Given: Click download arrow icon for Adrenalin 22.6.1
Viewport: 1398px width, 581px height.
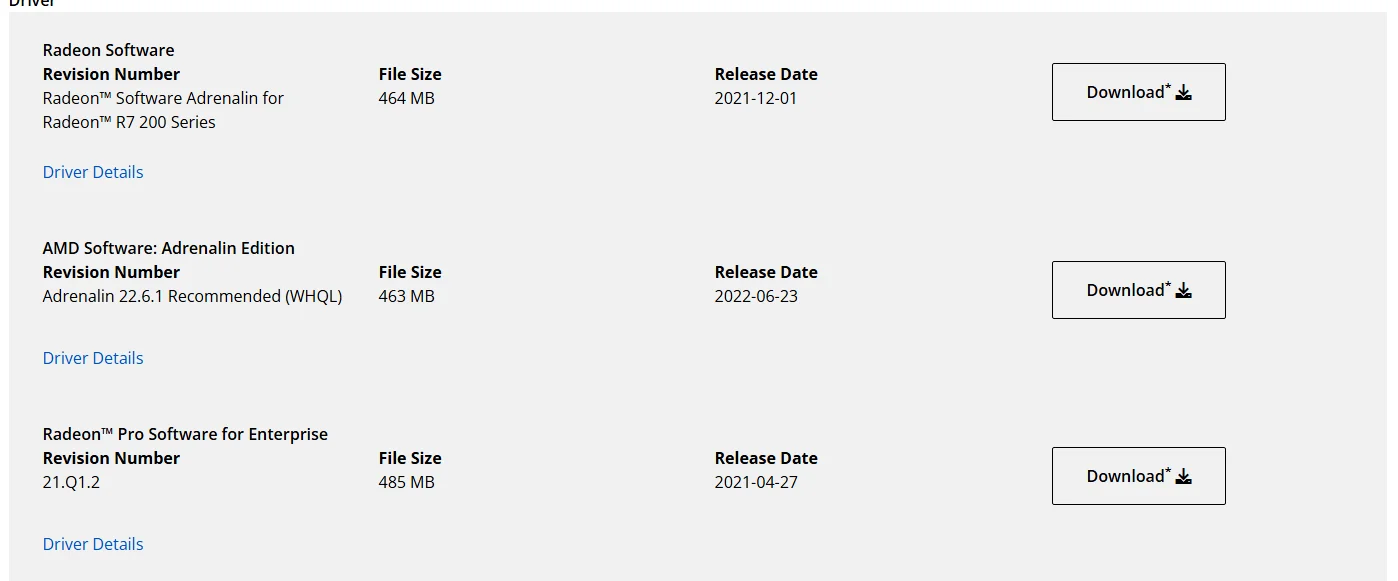Looking at the screenshot, I should click(x=1184, y=291).
